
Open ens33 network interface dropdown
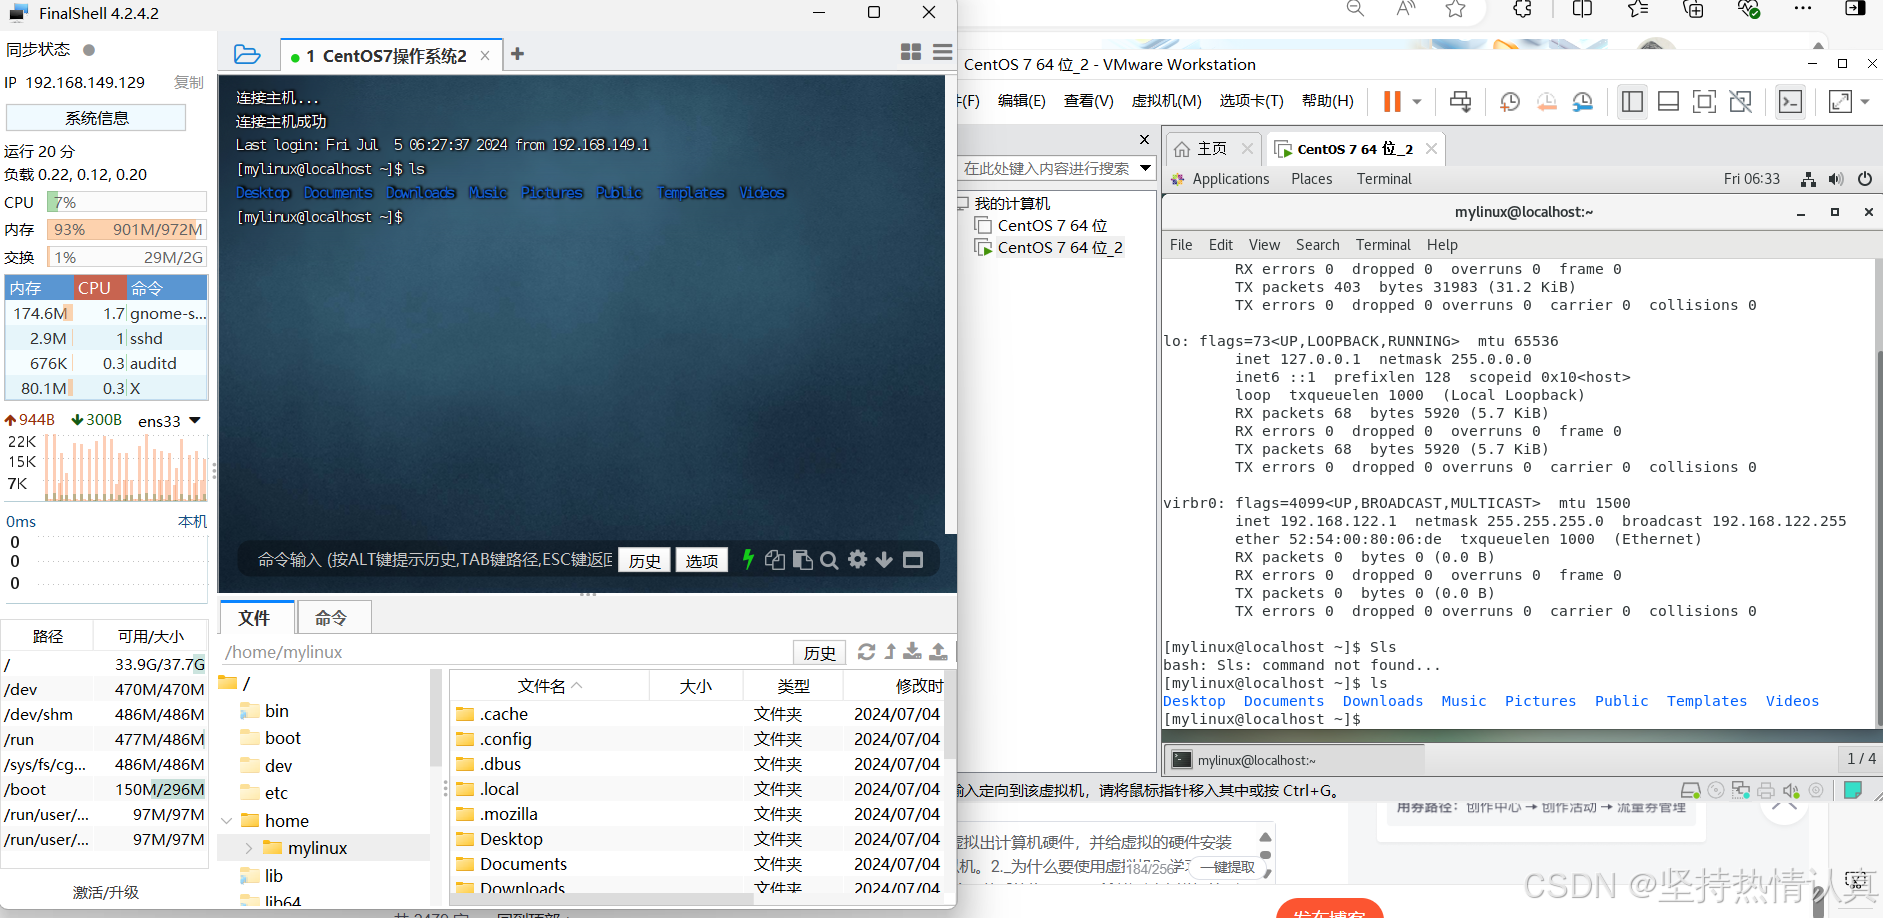click(195, 420)
